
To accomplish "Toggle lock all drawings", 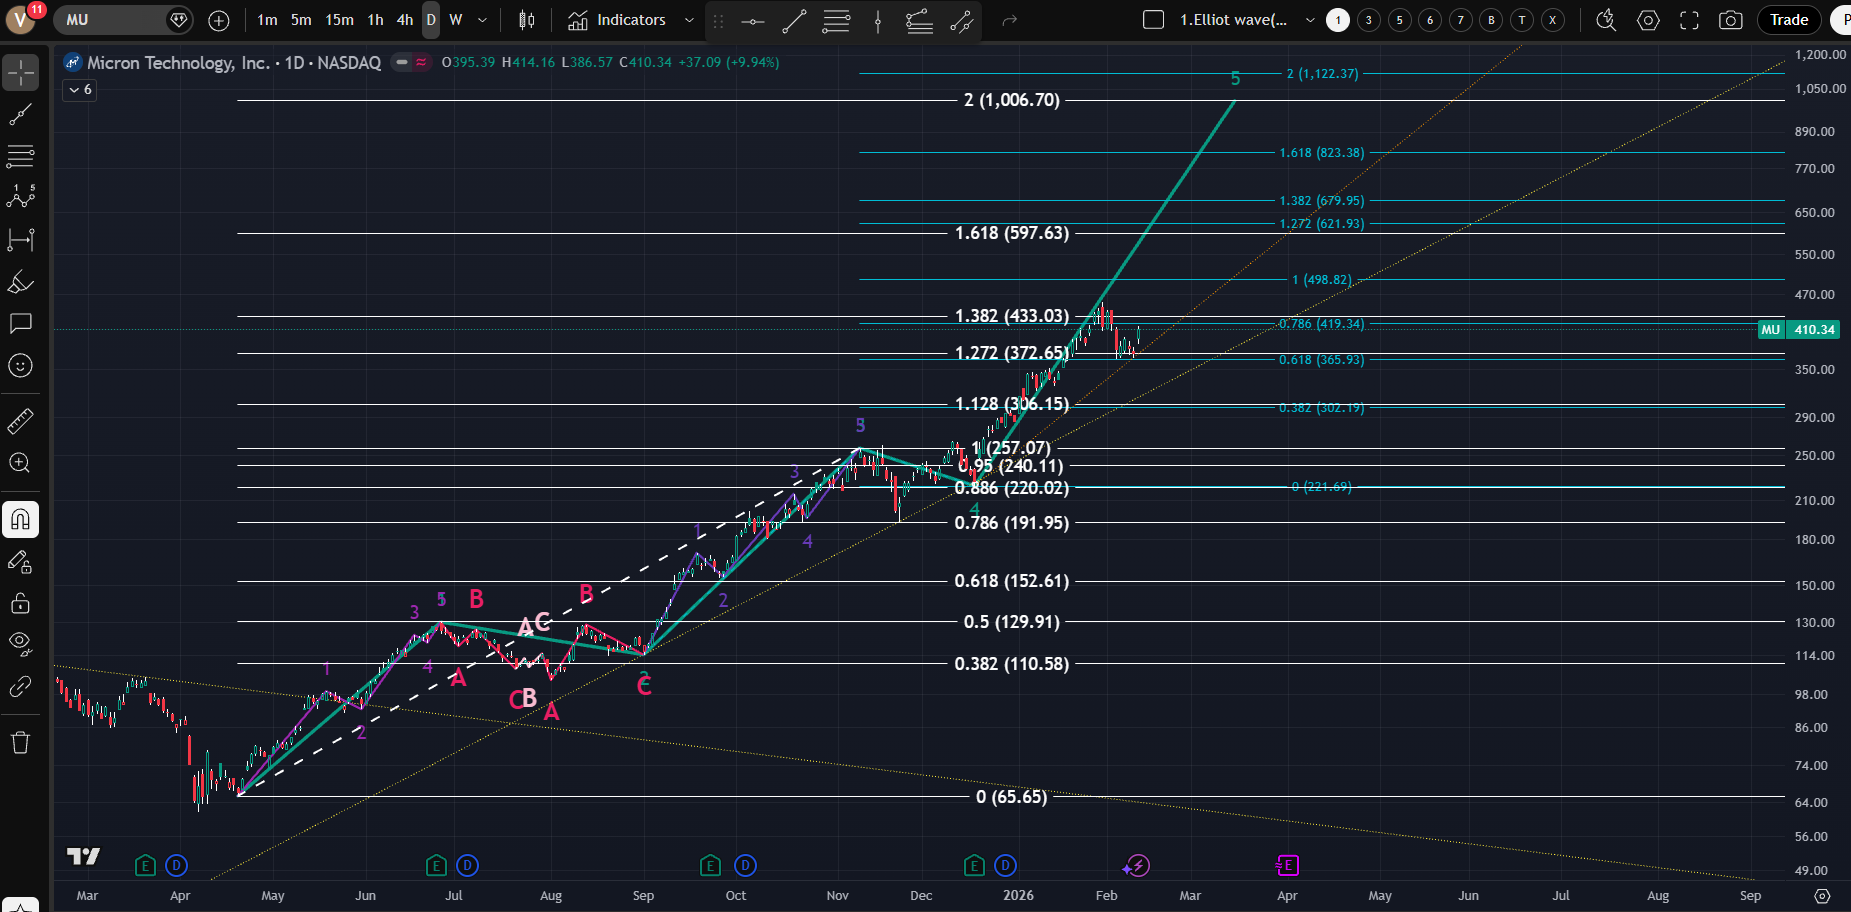I will coord(20,603).
